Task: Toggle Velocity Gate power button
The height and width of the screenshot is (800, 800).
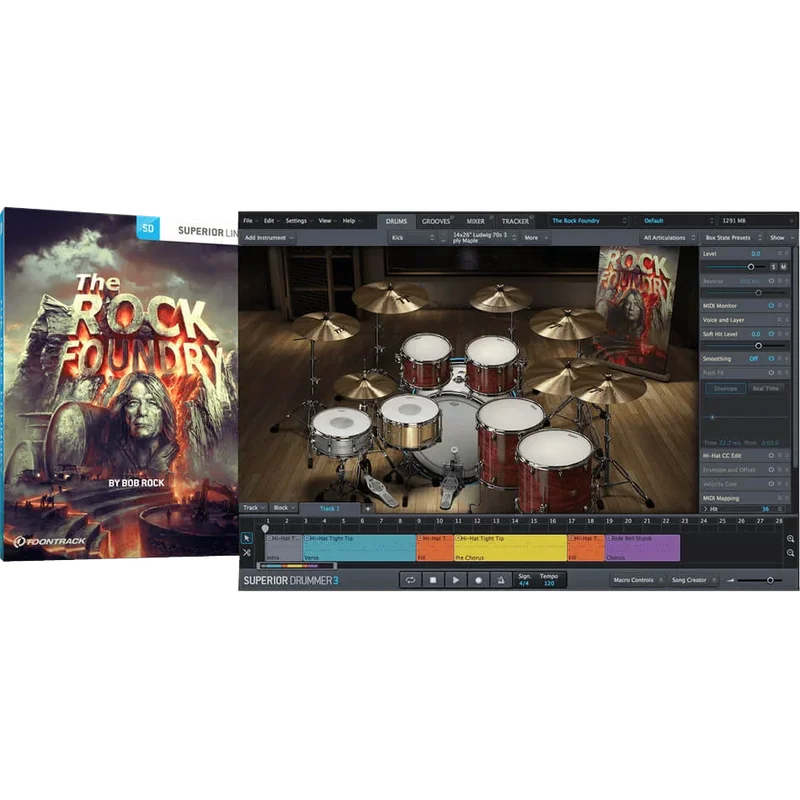Action: click(x=771, y=484)
